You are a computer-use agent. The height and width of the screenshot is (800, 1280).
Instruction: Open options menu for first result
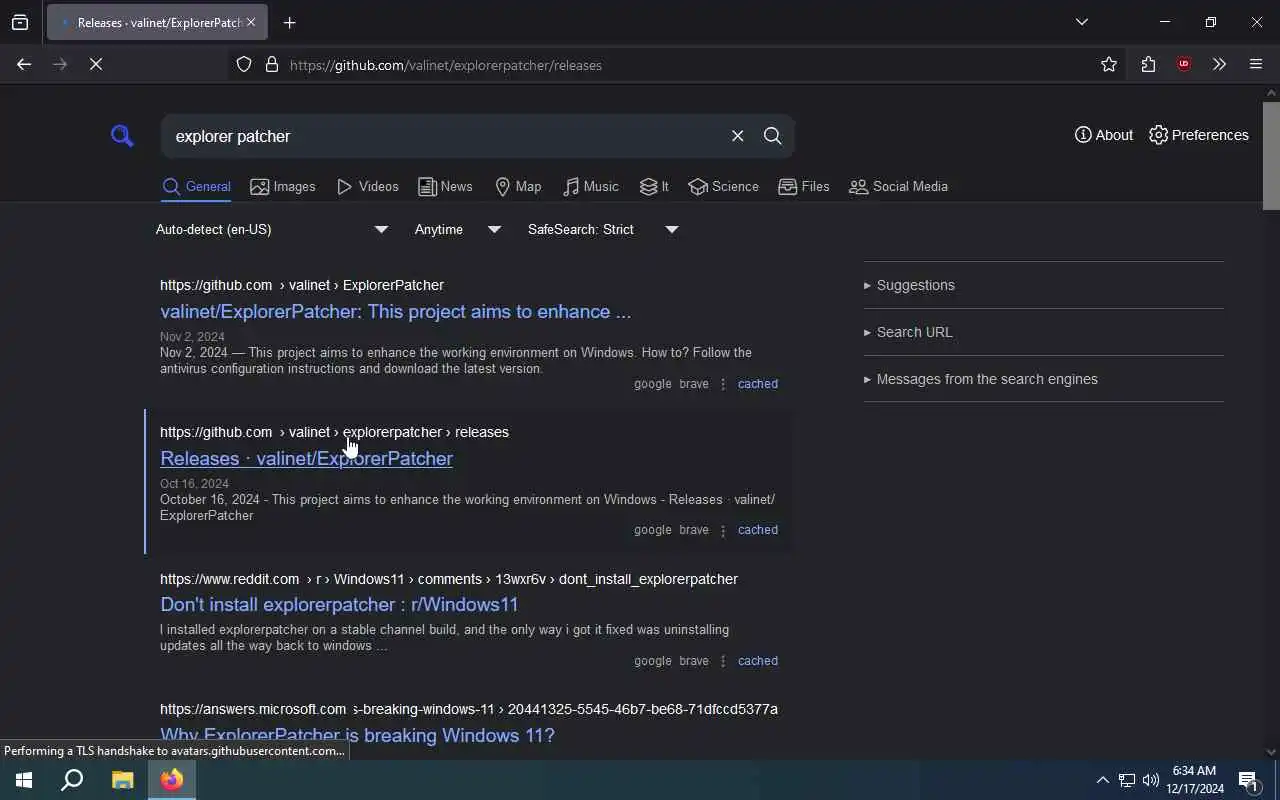pyautogui.click(x=723, y=384)
